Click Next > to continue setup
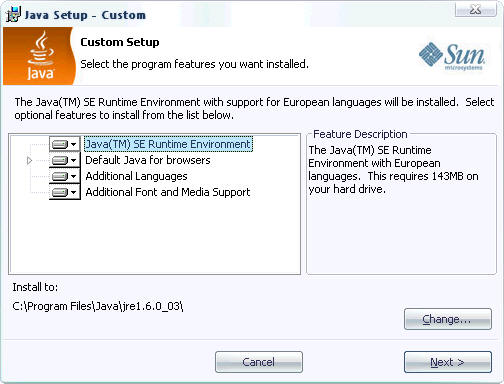504x384 pixels. point(448,362)
